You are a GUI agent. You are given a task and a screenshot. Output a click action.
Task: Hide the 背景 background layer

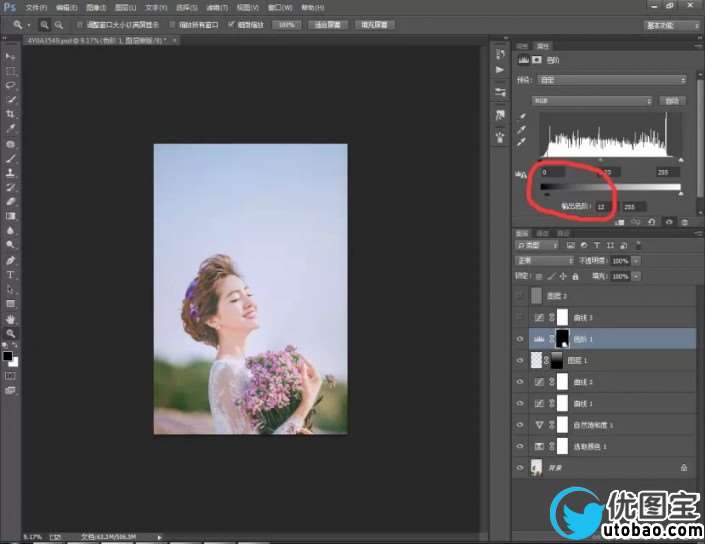point(520,468)
